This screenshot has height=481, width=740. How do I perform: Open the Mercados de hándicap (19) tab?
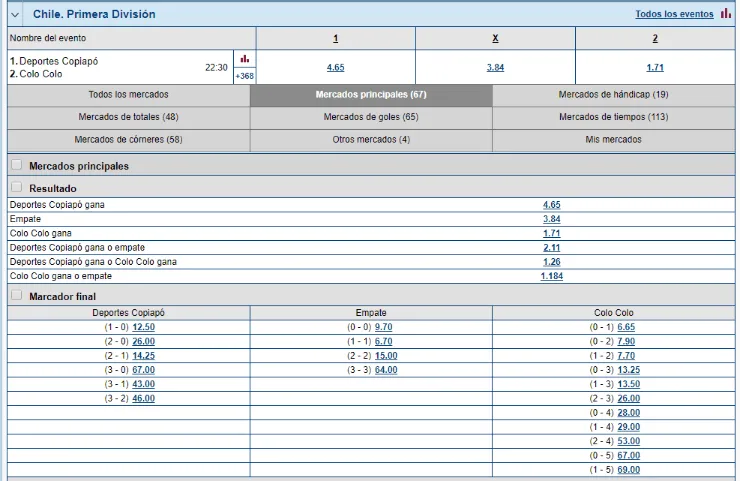613,95
